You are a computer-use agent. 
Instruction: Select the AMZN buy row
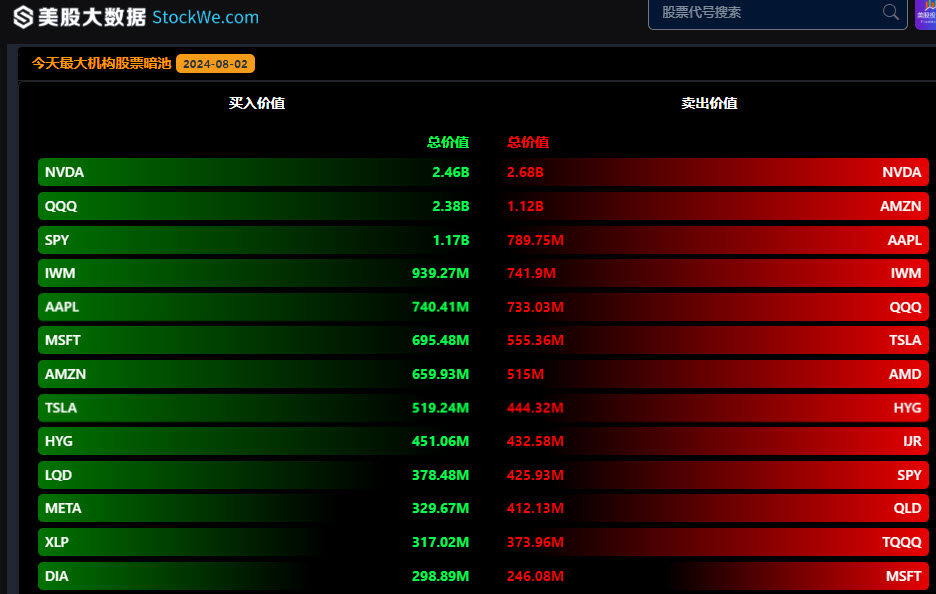click(256, 374)
